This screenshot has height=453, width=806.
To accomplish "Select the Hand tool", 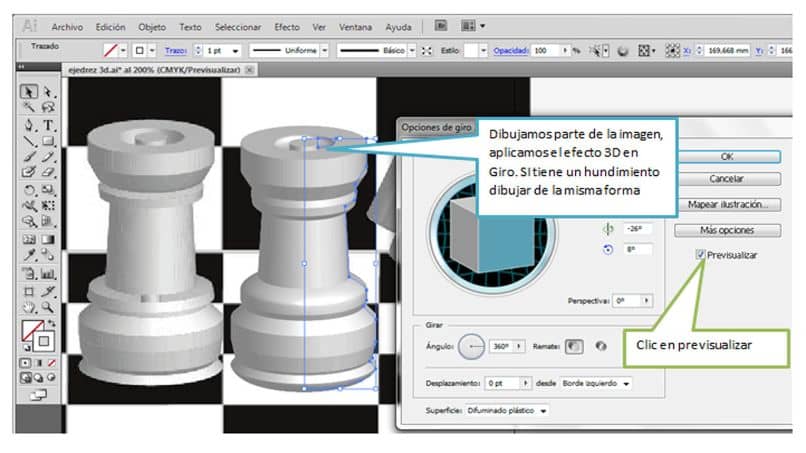I will coord(29,307).
